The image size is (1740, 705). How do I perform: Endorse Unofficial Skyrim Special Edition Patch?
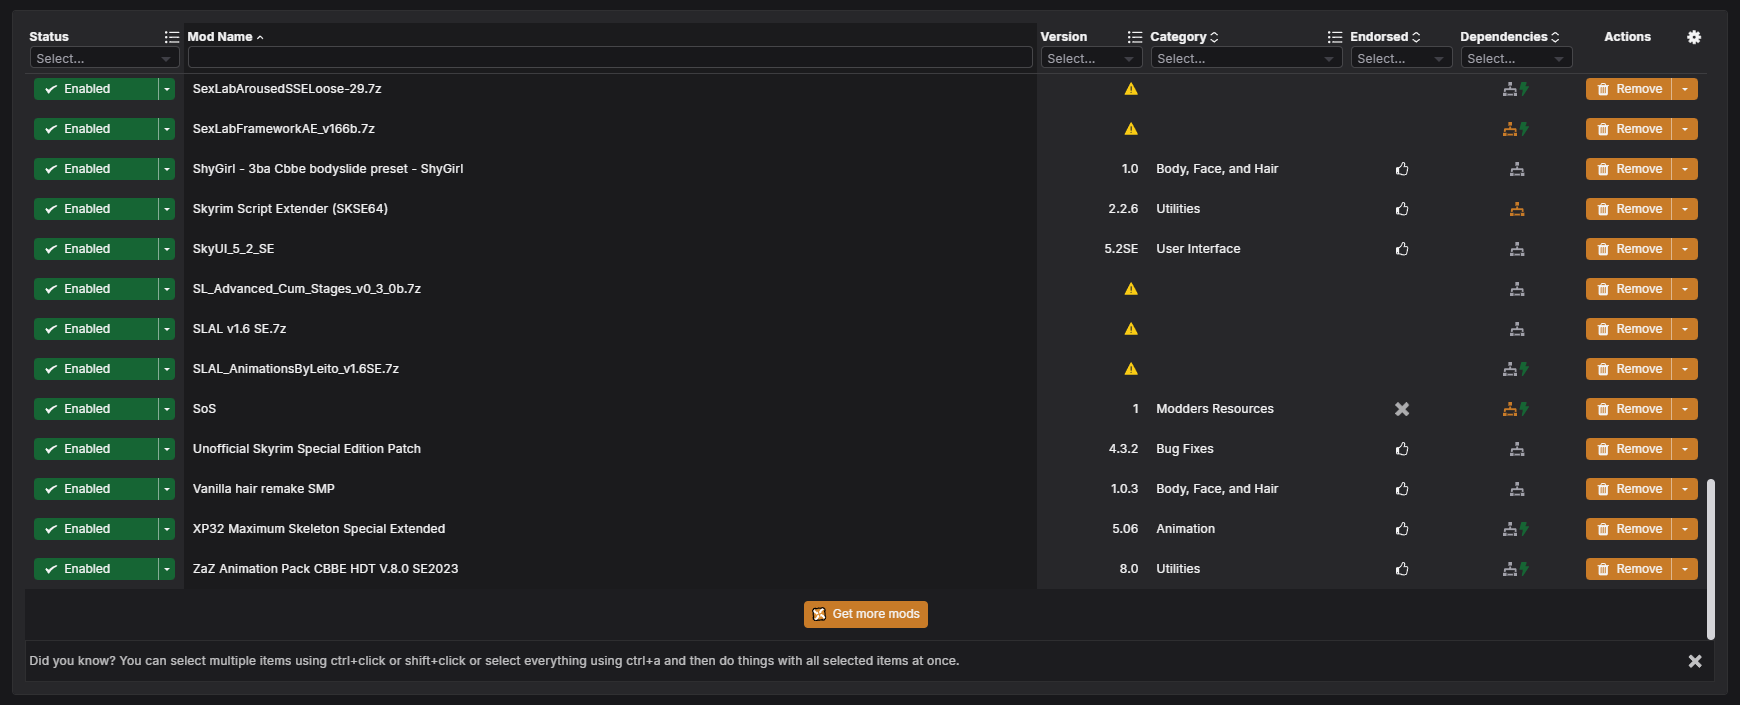pos(1402,449)
